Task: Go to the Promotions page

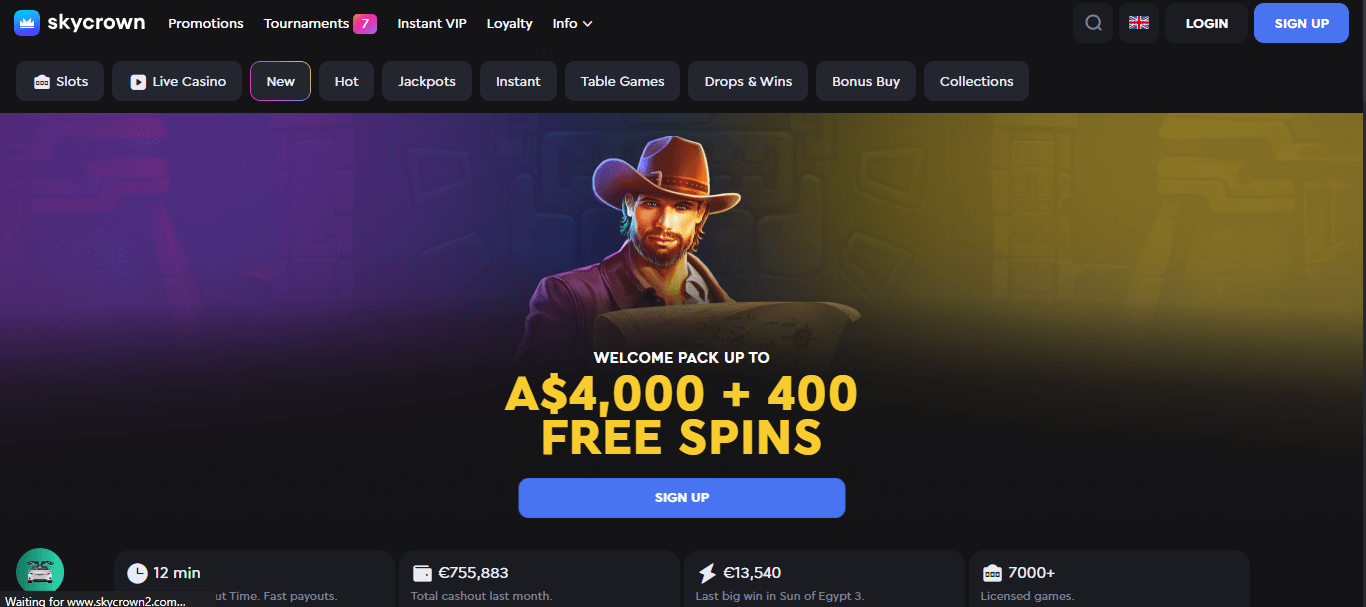Action: [206, 23]
